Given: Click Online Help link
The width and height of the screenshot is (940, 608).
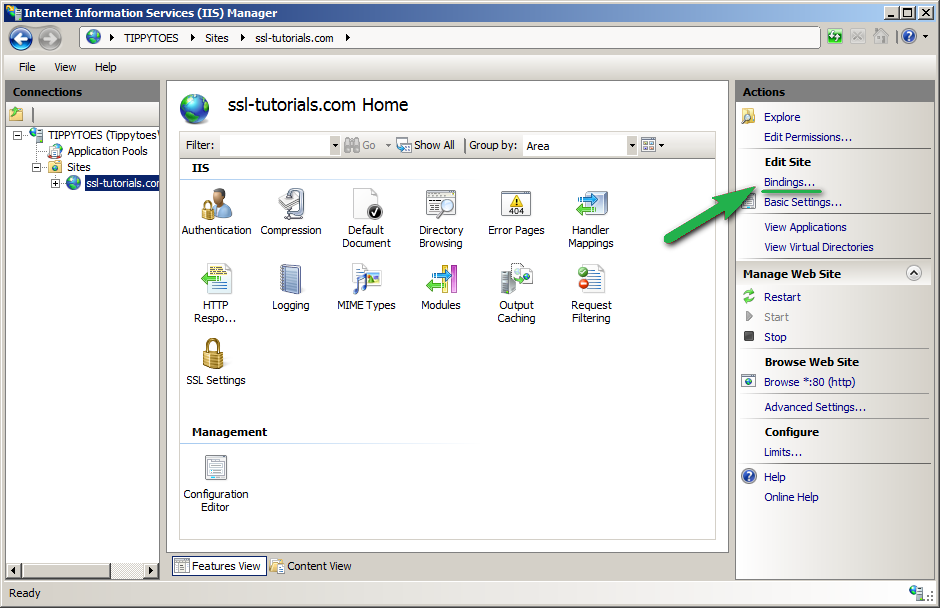Looking at the screenshot, I should click(x=791, y=497).
